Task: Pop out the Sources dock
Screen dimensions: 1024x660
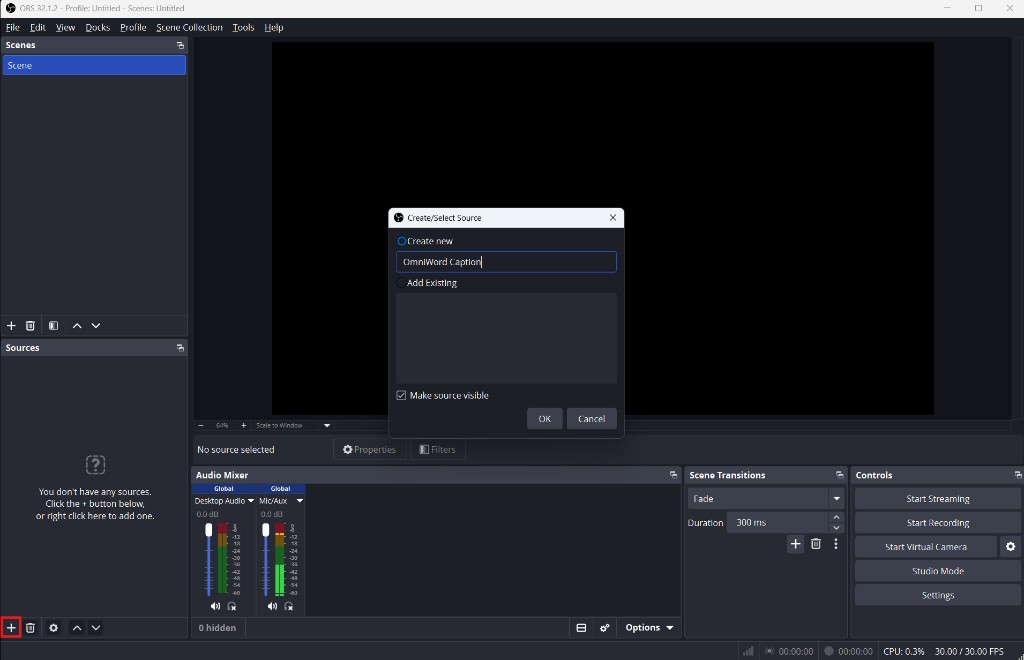Action: tap(180, 348)
